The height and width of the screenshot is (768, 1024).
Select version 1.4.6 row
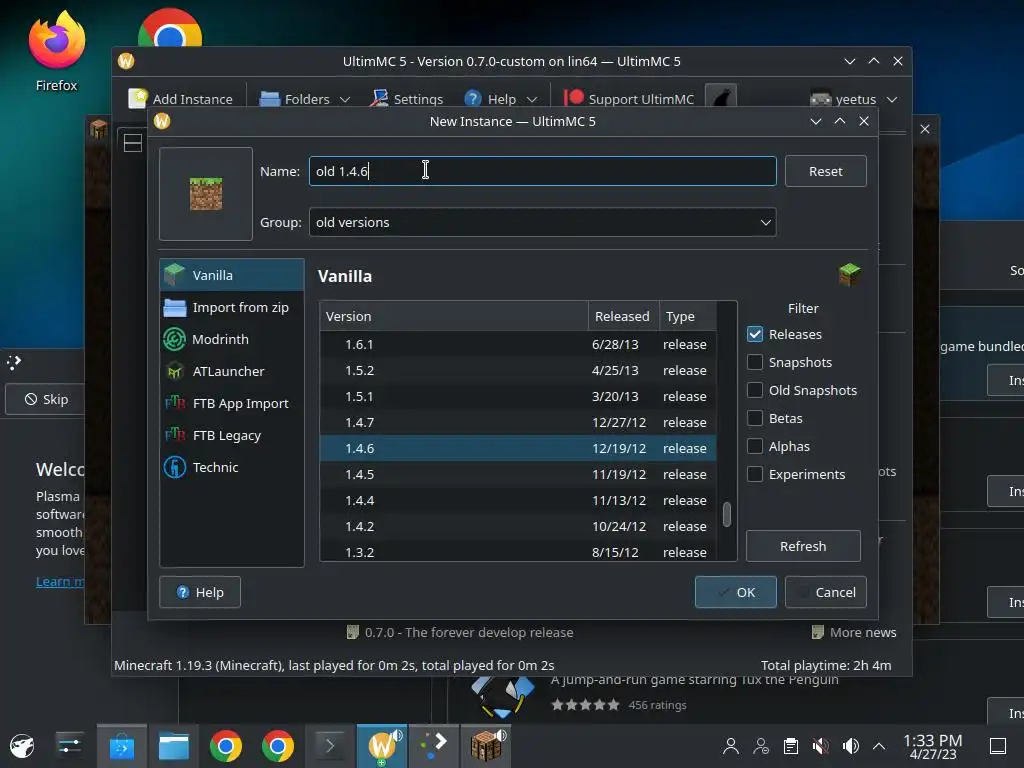point(518,449)
